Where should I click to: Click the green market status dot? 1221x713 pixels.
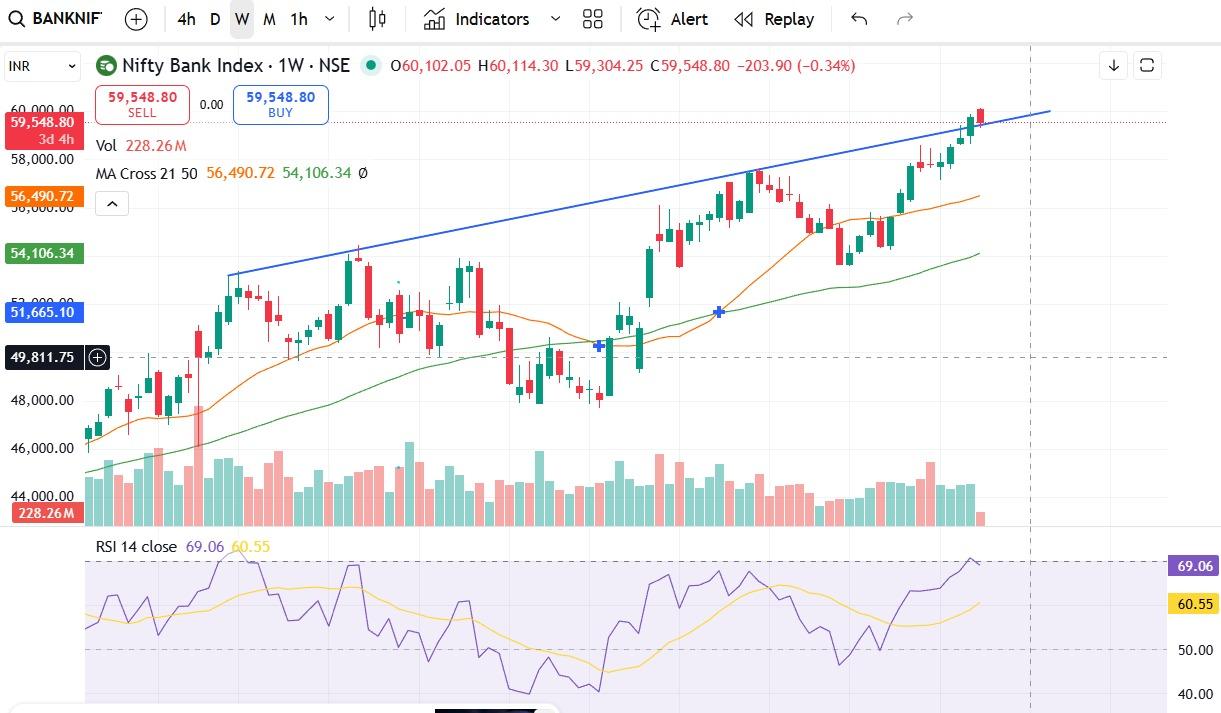[x=371, y=66]
